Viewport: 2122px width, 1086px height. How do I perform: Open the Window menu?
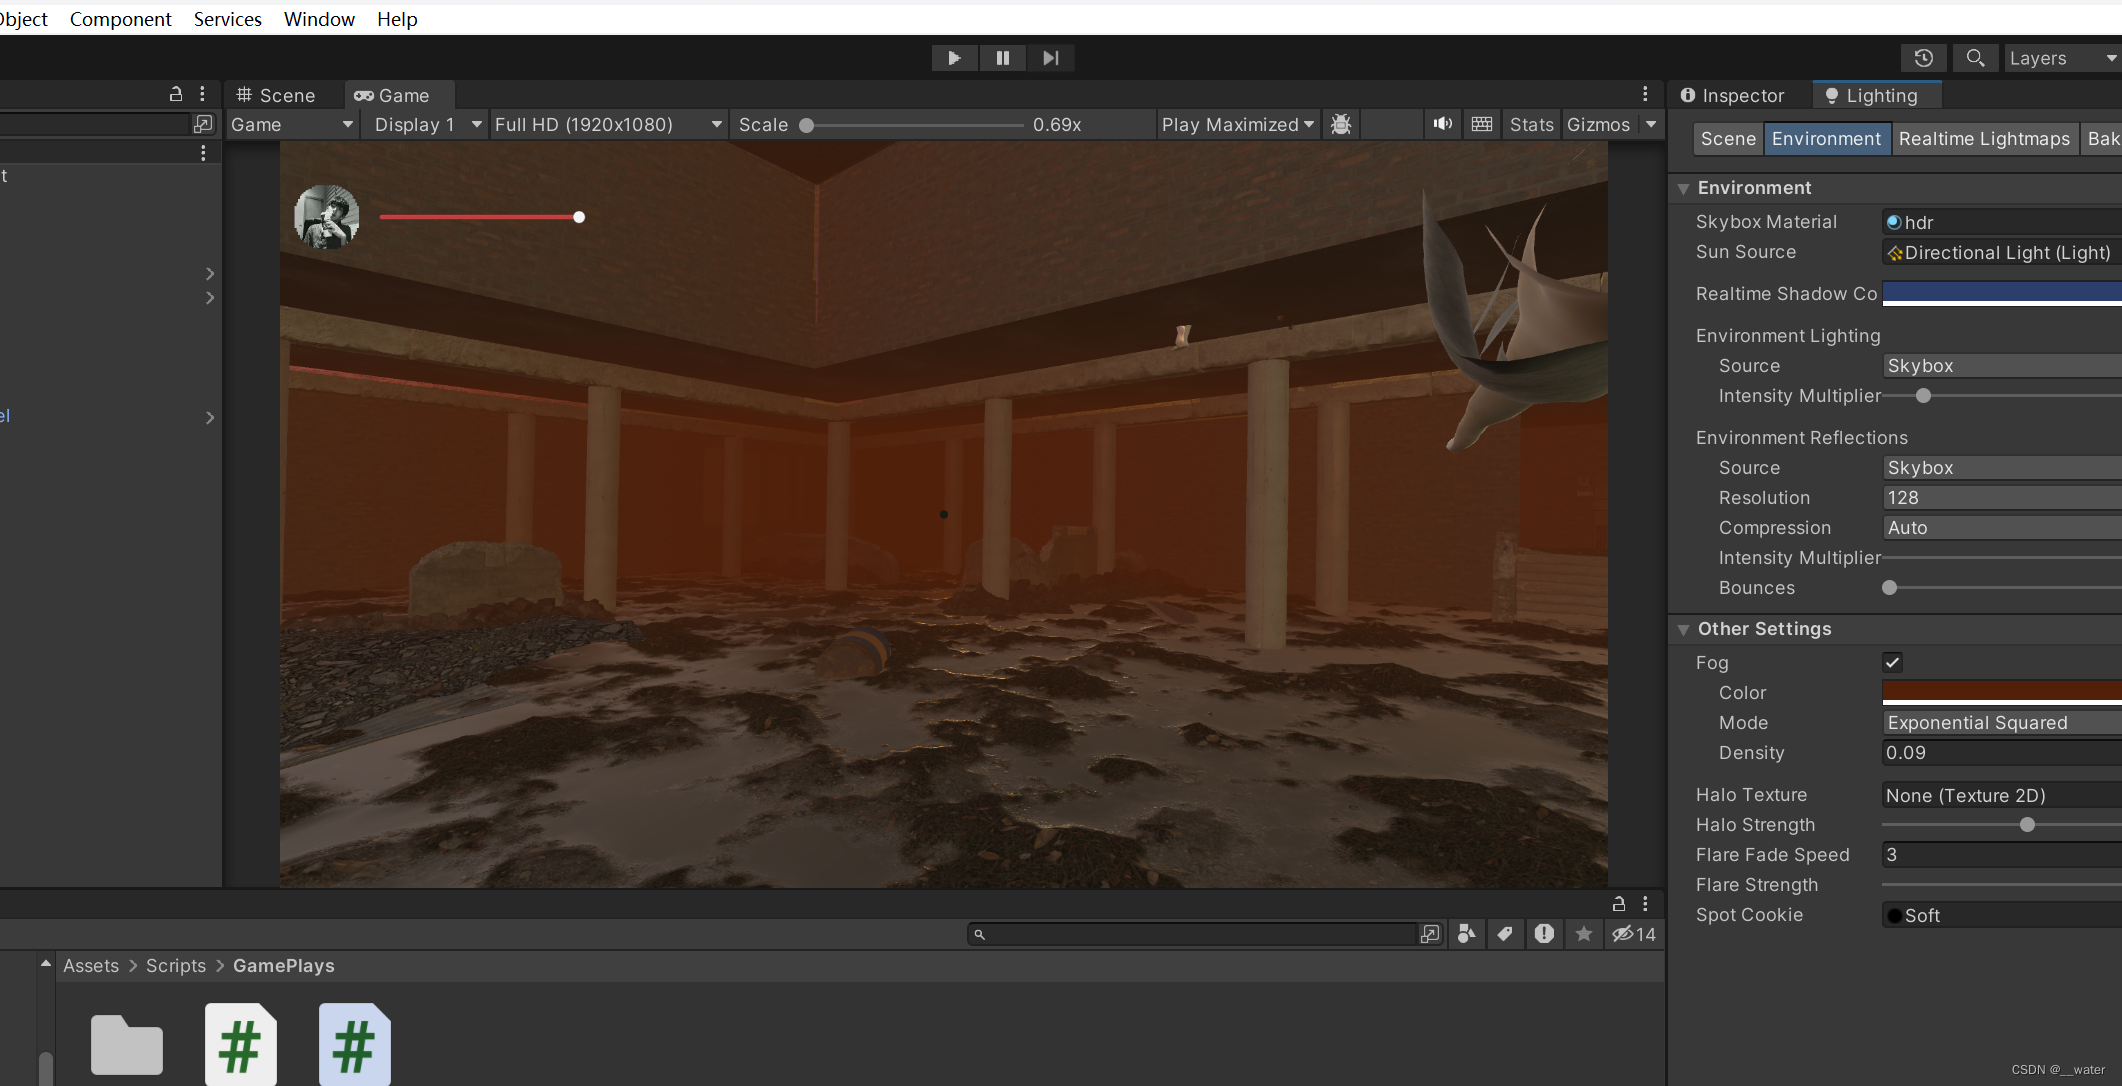click(x=318, y=19)
